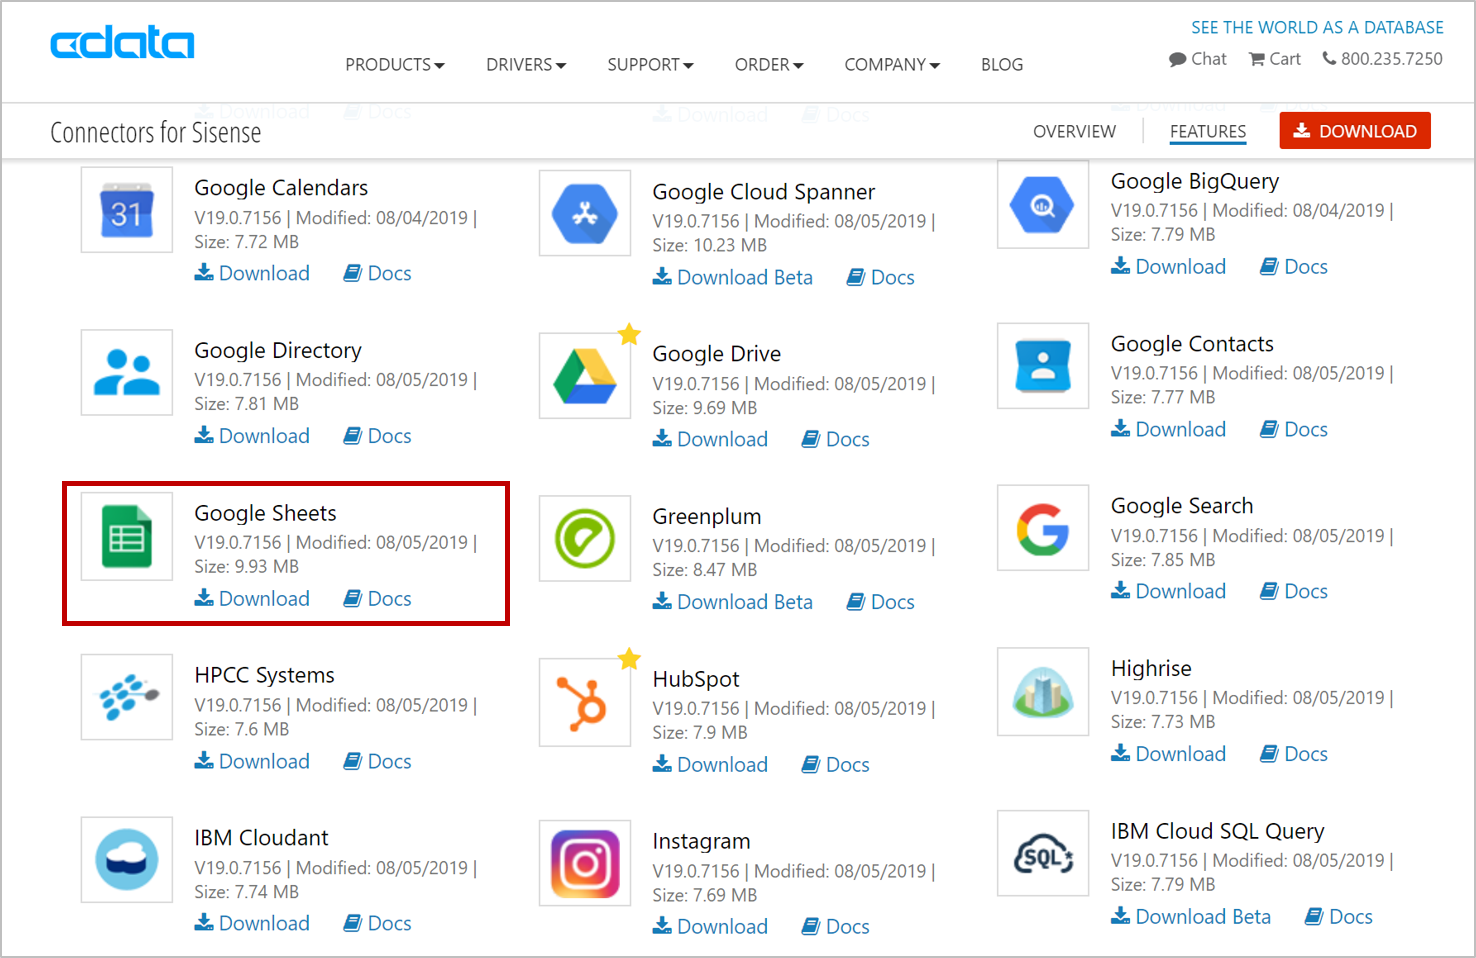Open the Highrise connector icon
Image resolution: width=1476 pixels, height=958 pixels.
[x=1043, y=692]
